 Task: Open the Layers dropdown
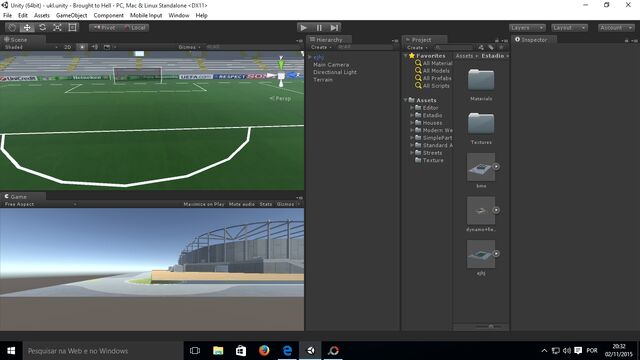527,27
